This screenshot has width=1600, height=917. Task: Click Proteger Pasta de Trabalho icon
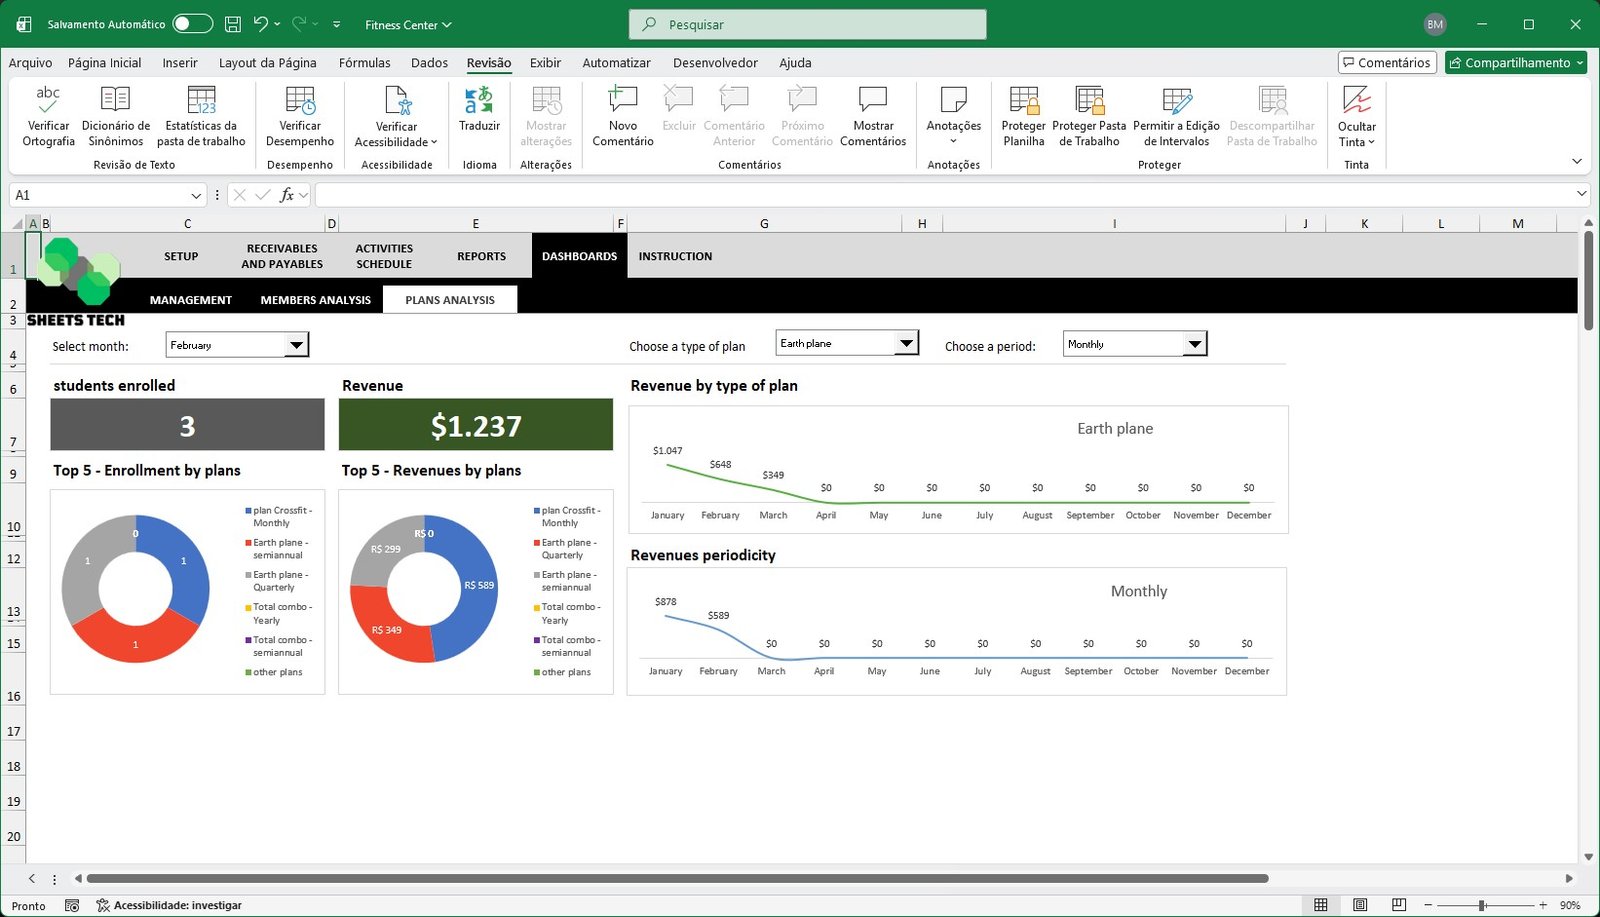pyautogui.click(x=1089, y=100)
